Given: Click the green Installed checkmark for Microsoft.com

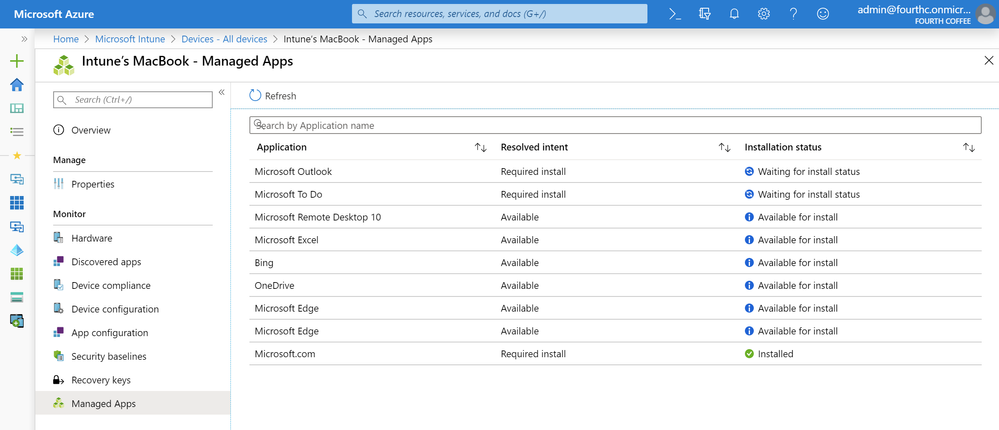Looking at the screenshot, I should (x=749, y=354).
